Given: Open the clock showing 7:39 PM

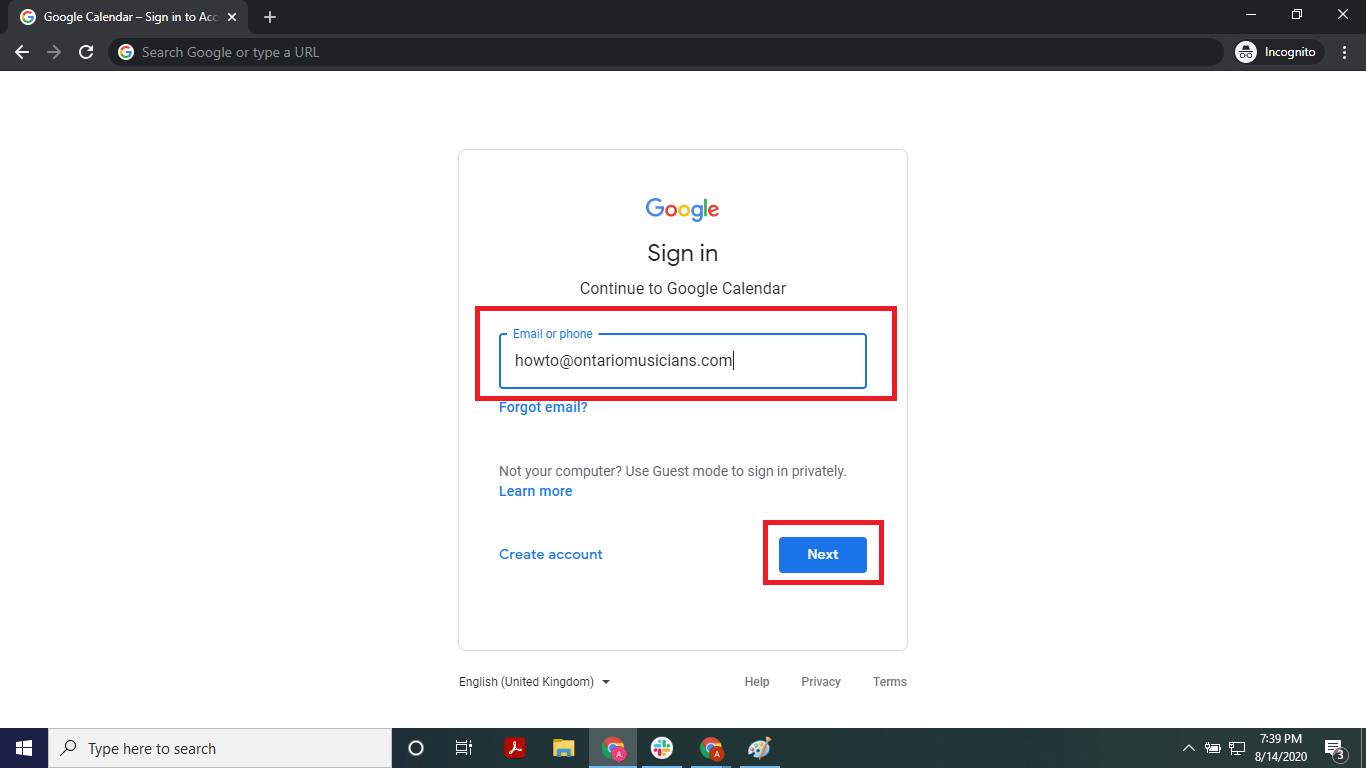Looking at the screenshot, I should (1281, 748).
